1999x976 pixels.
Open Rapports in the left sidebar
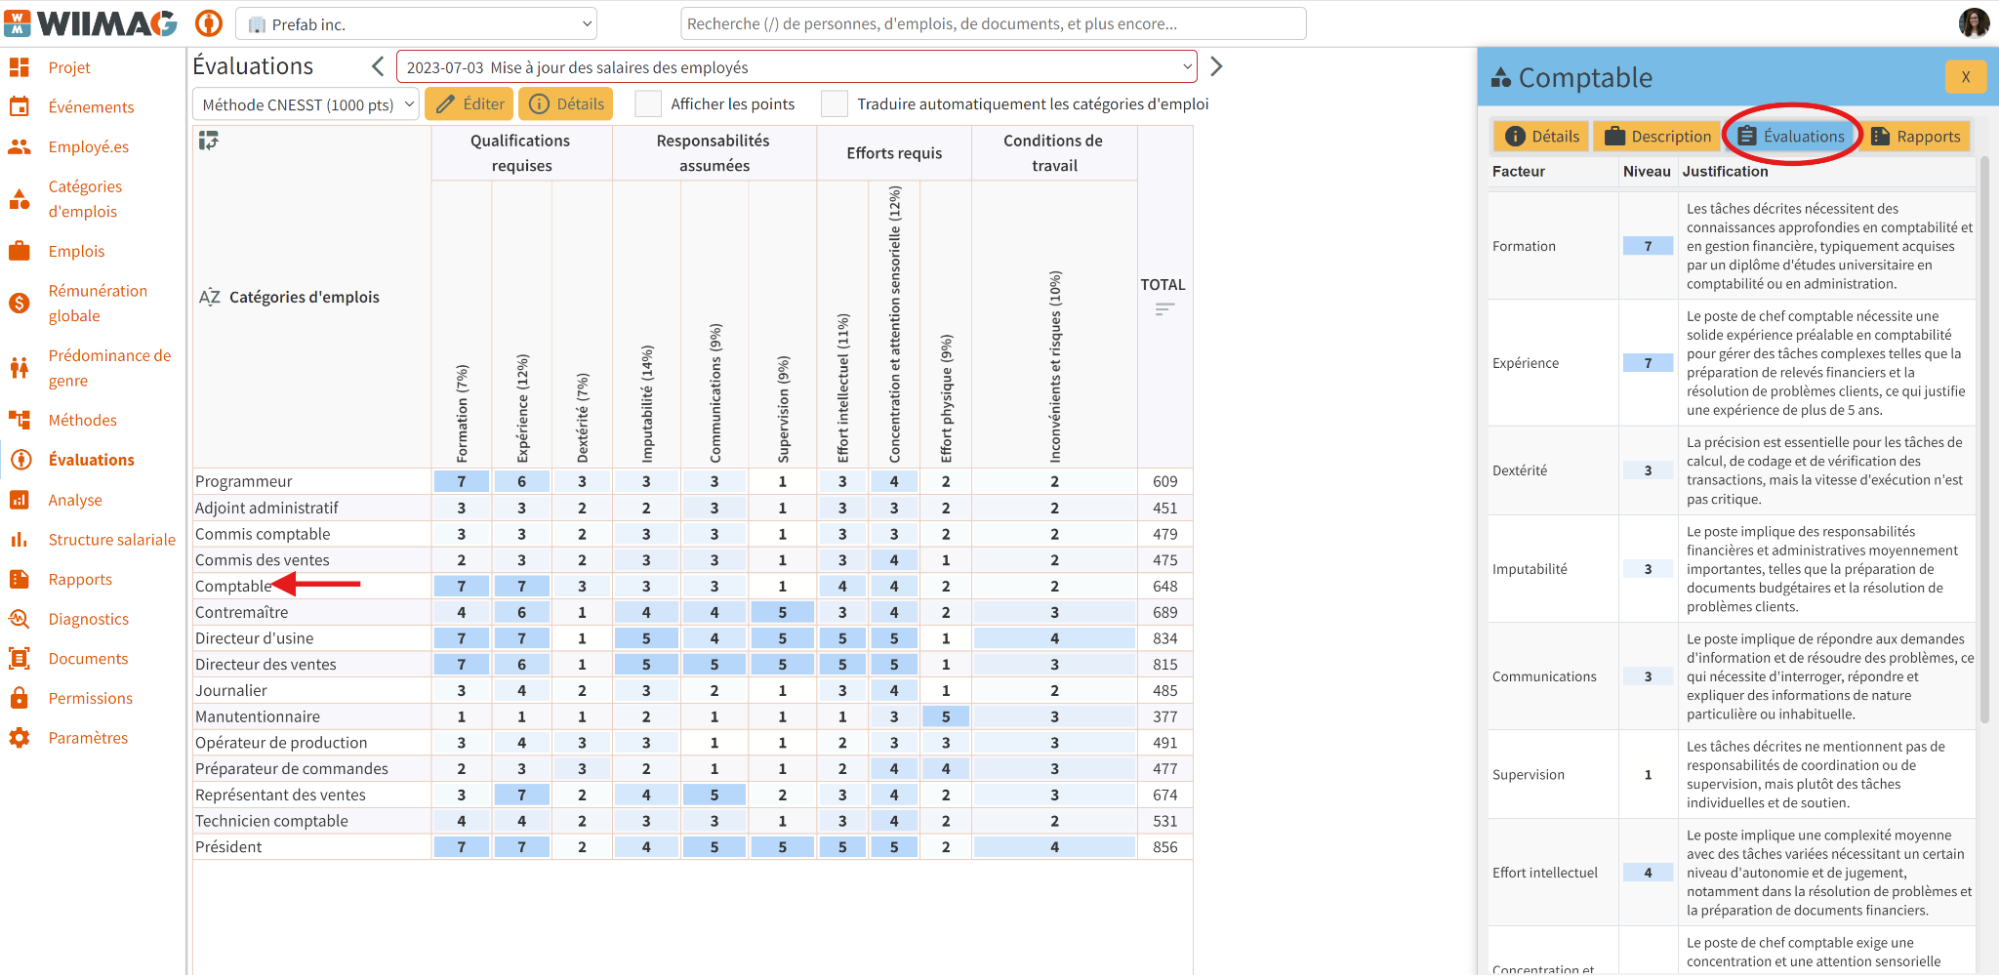point(80,579)
